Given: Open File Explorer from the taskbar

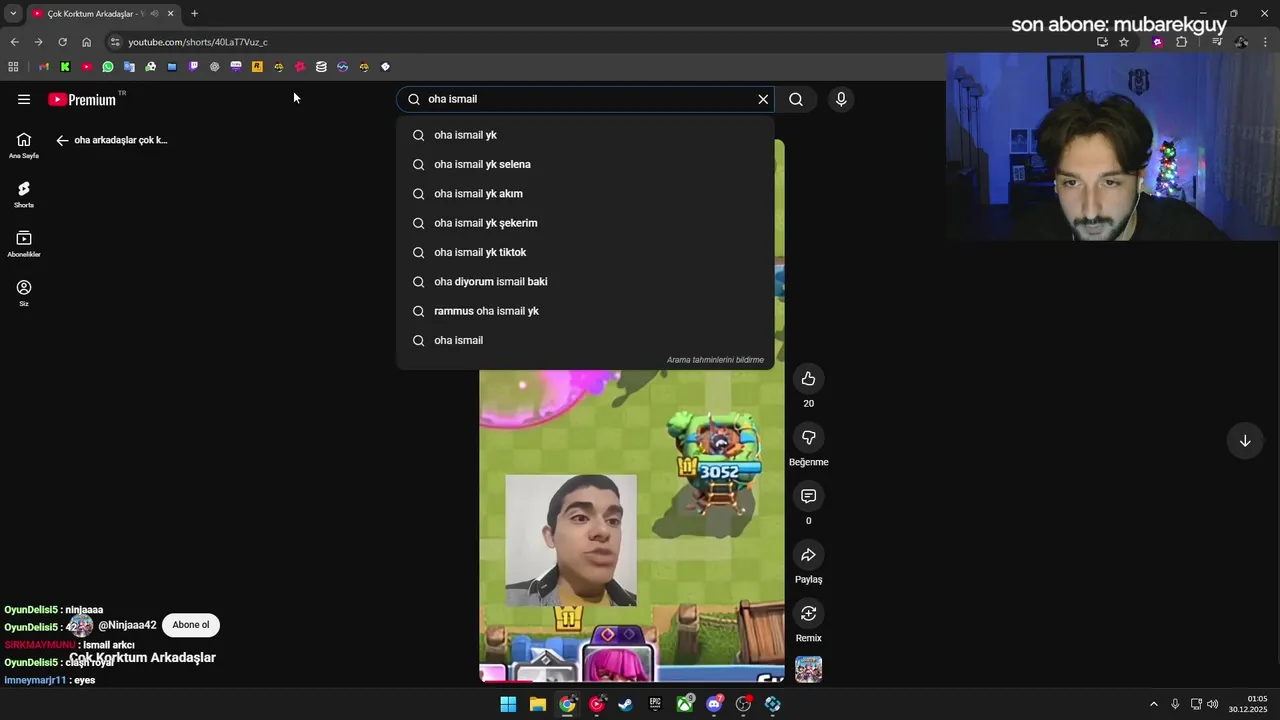Looking at the screenshot, I should click(537, 704).
